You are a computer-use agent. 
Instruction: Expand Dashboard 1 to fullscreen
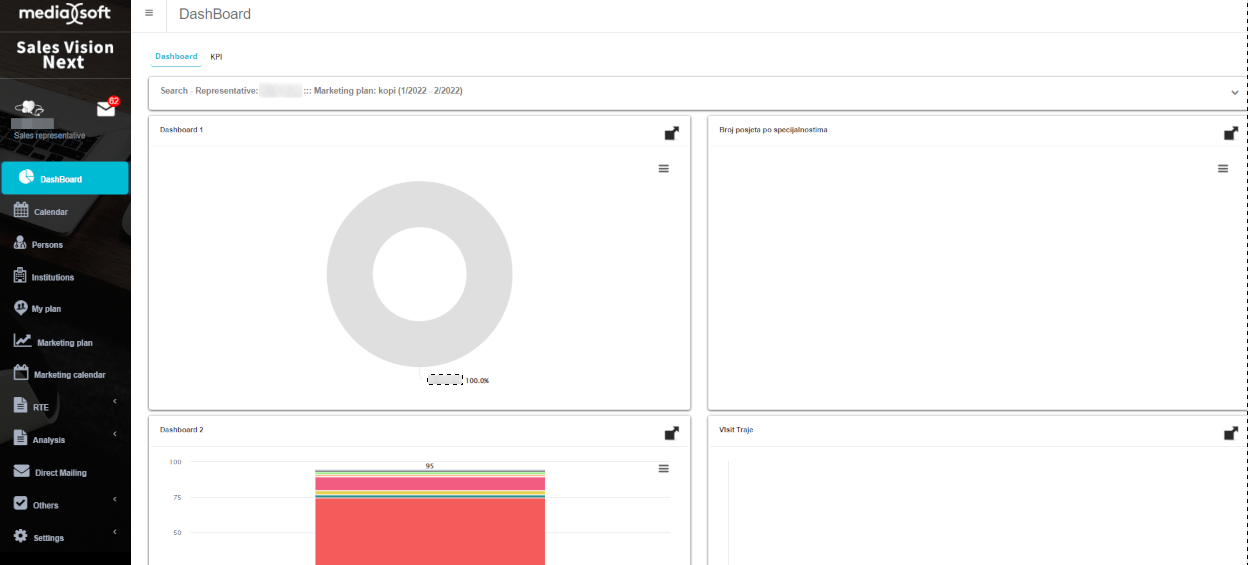coord(672,133)
